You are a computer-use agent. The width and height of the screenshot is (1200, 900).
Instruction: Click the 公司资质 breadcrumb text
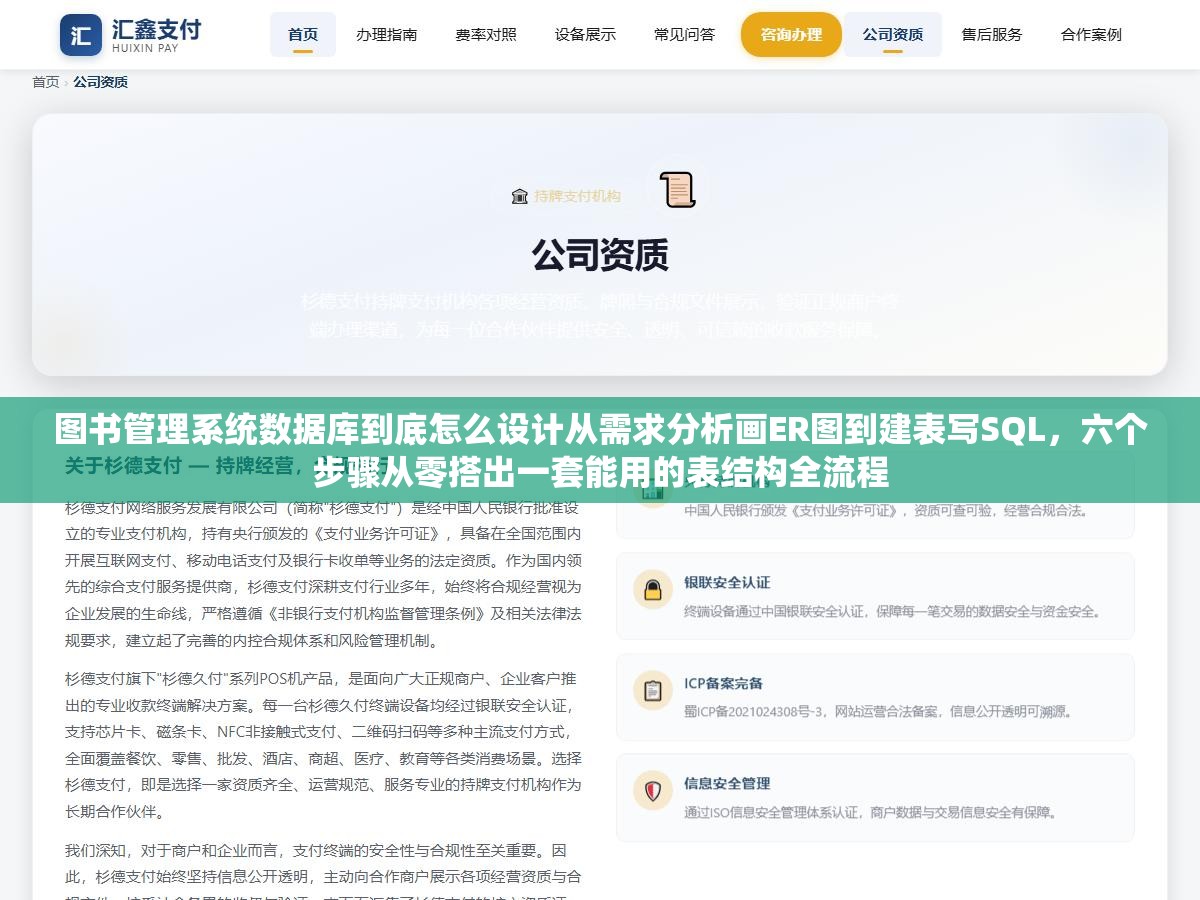coord(100,82)
